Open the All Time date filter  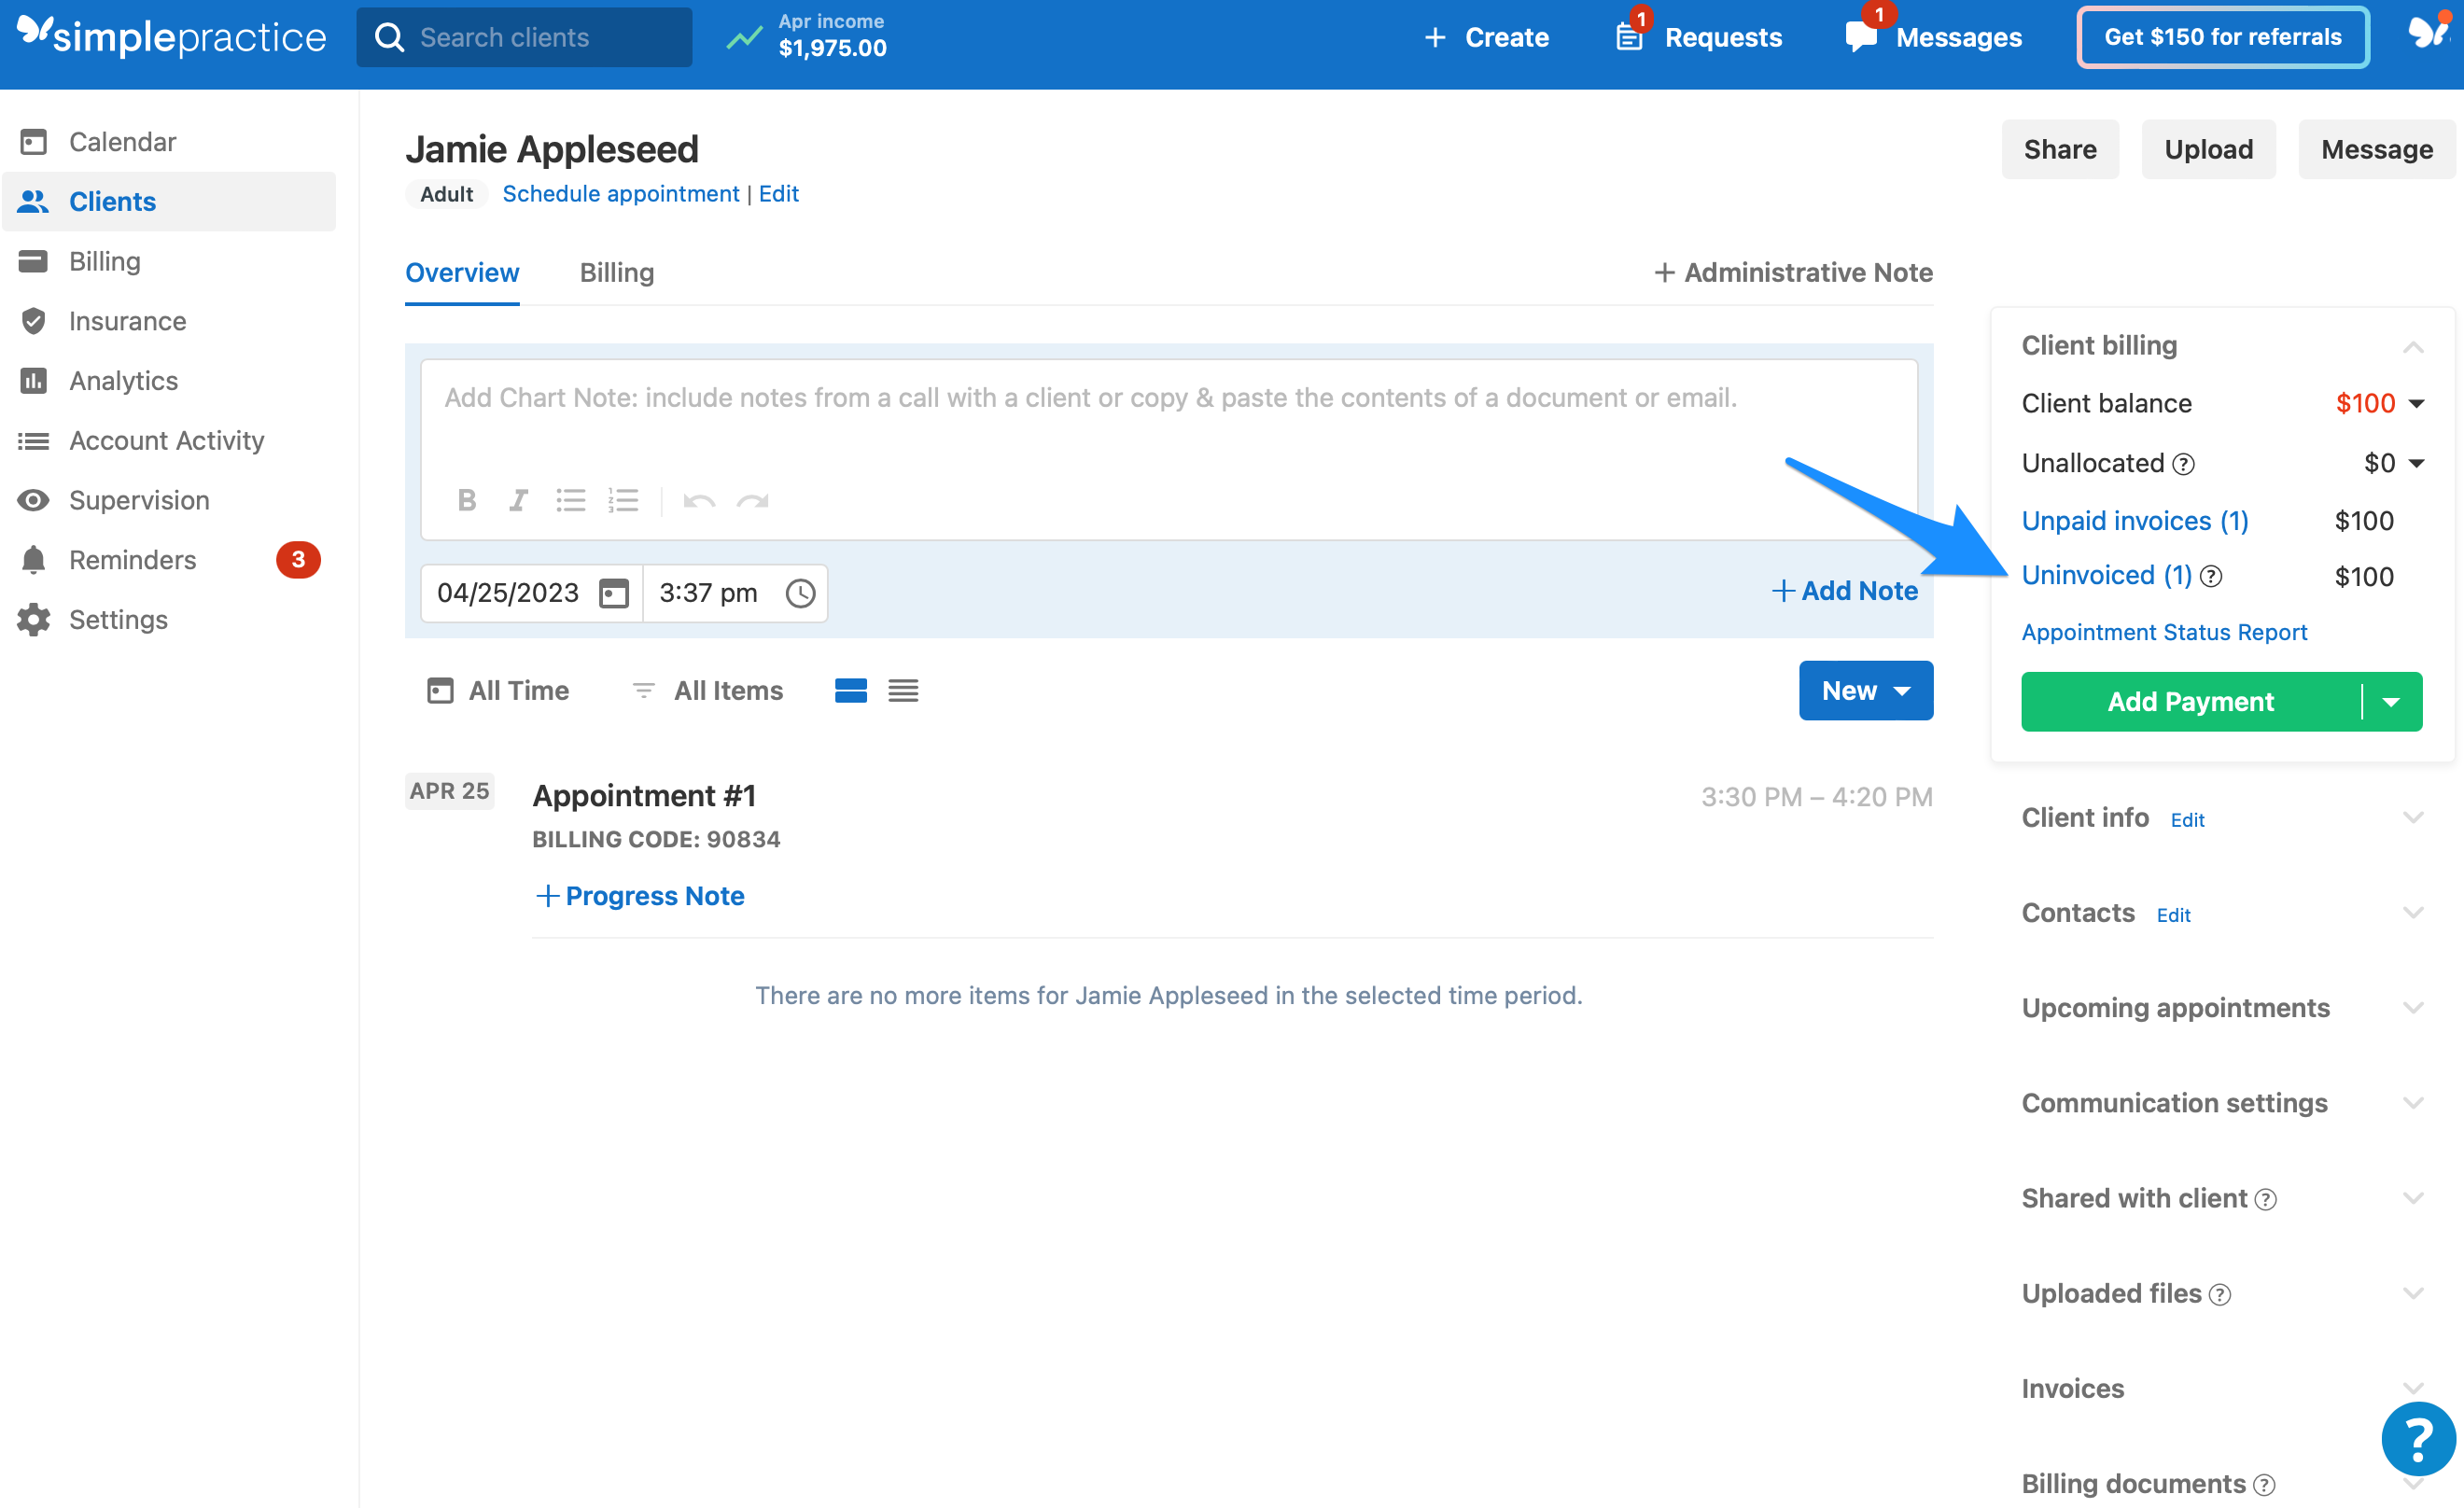498,691
